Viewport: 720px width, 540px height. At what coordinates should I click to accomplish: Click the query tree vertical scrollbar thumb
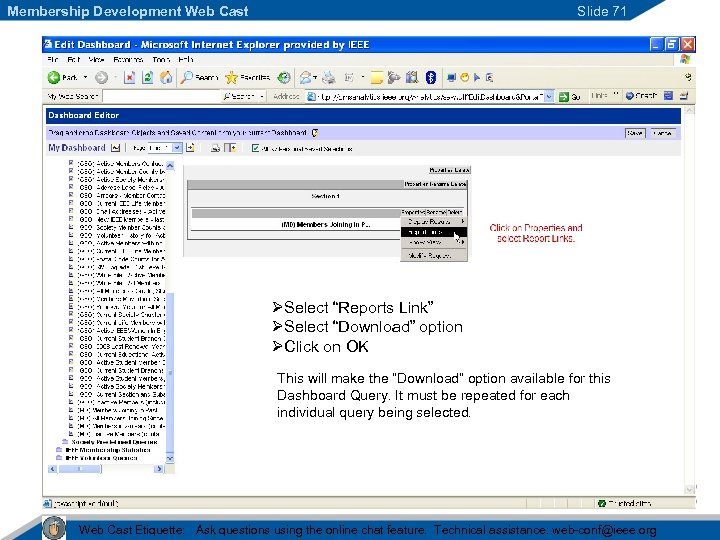click(170, 372)
